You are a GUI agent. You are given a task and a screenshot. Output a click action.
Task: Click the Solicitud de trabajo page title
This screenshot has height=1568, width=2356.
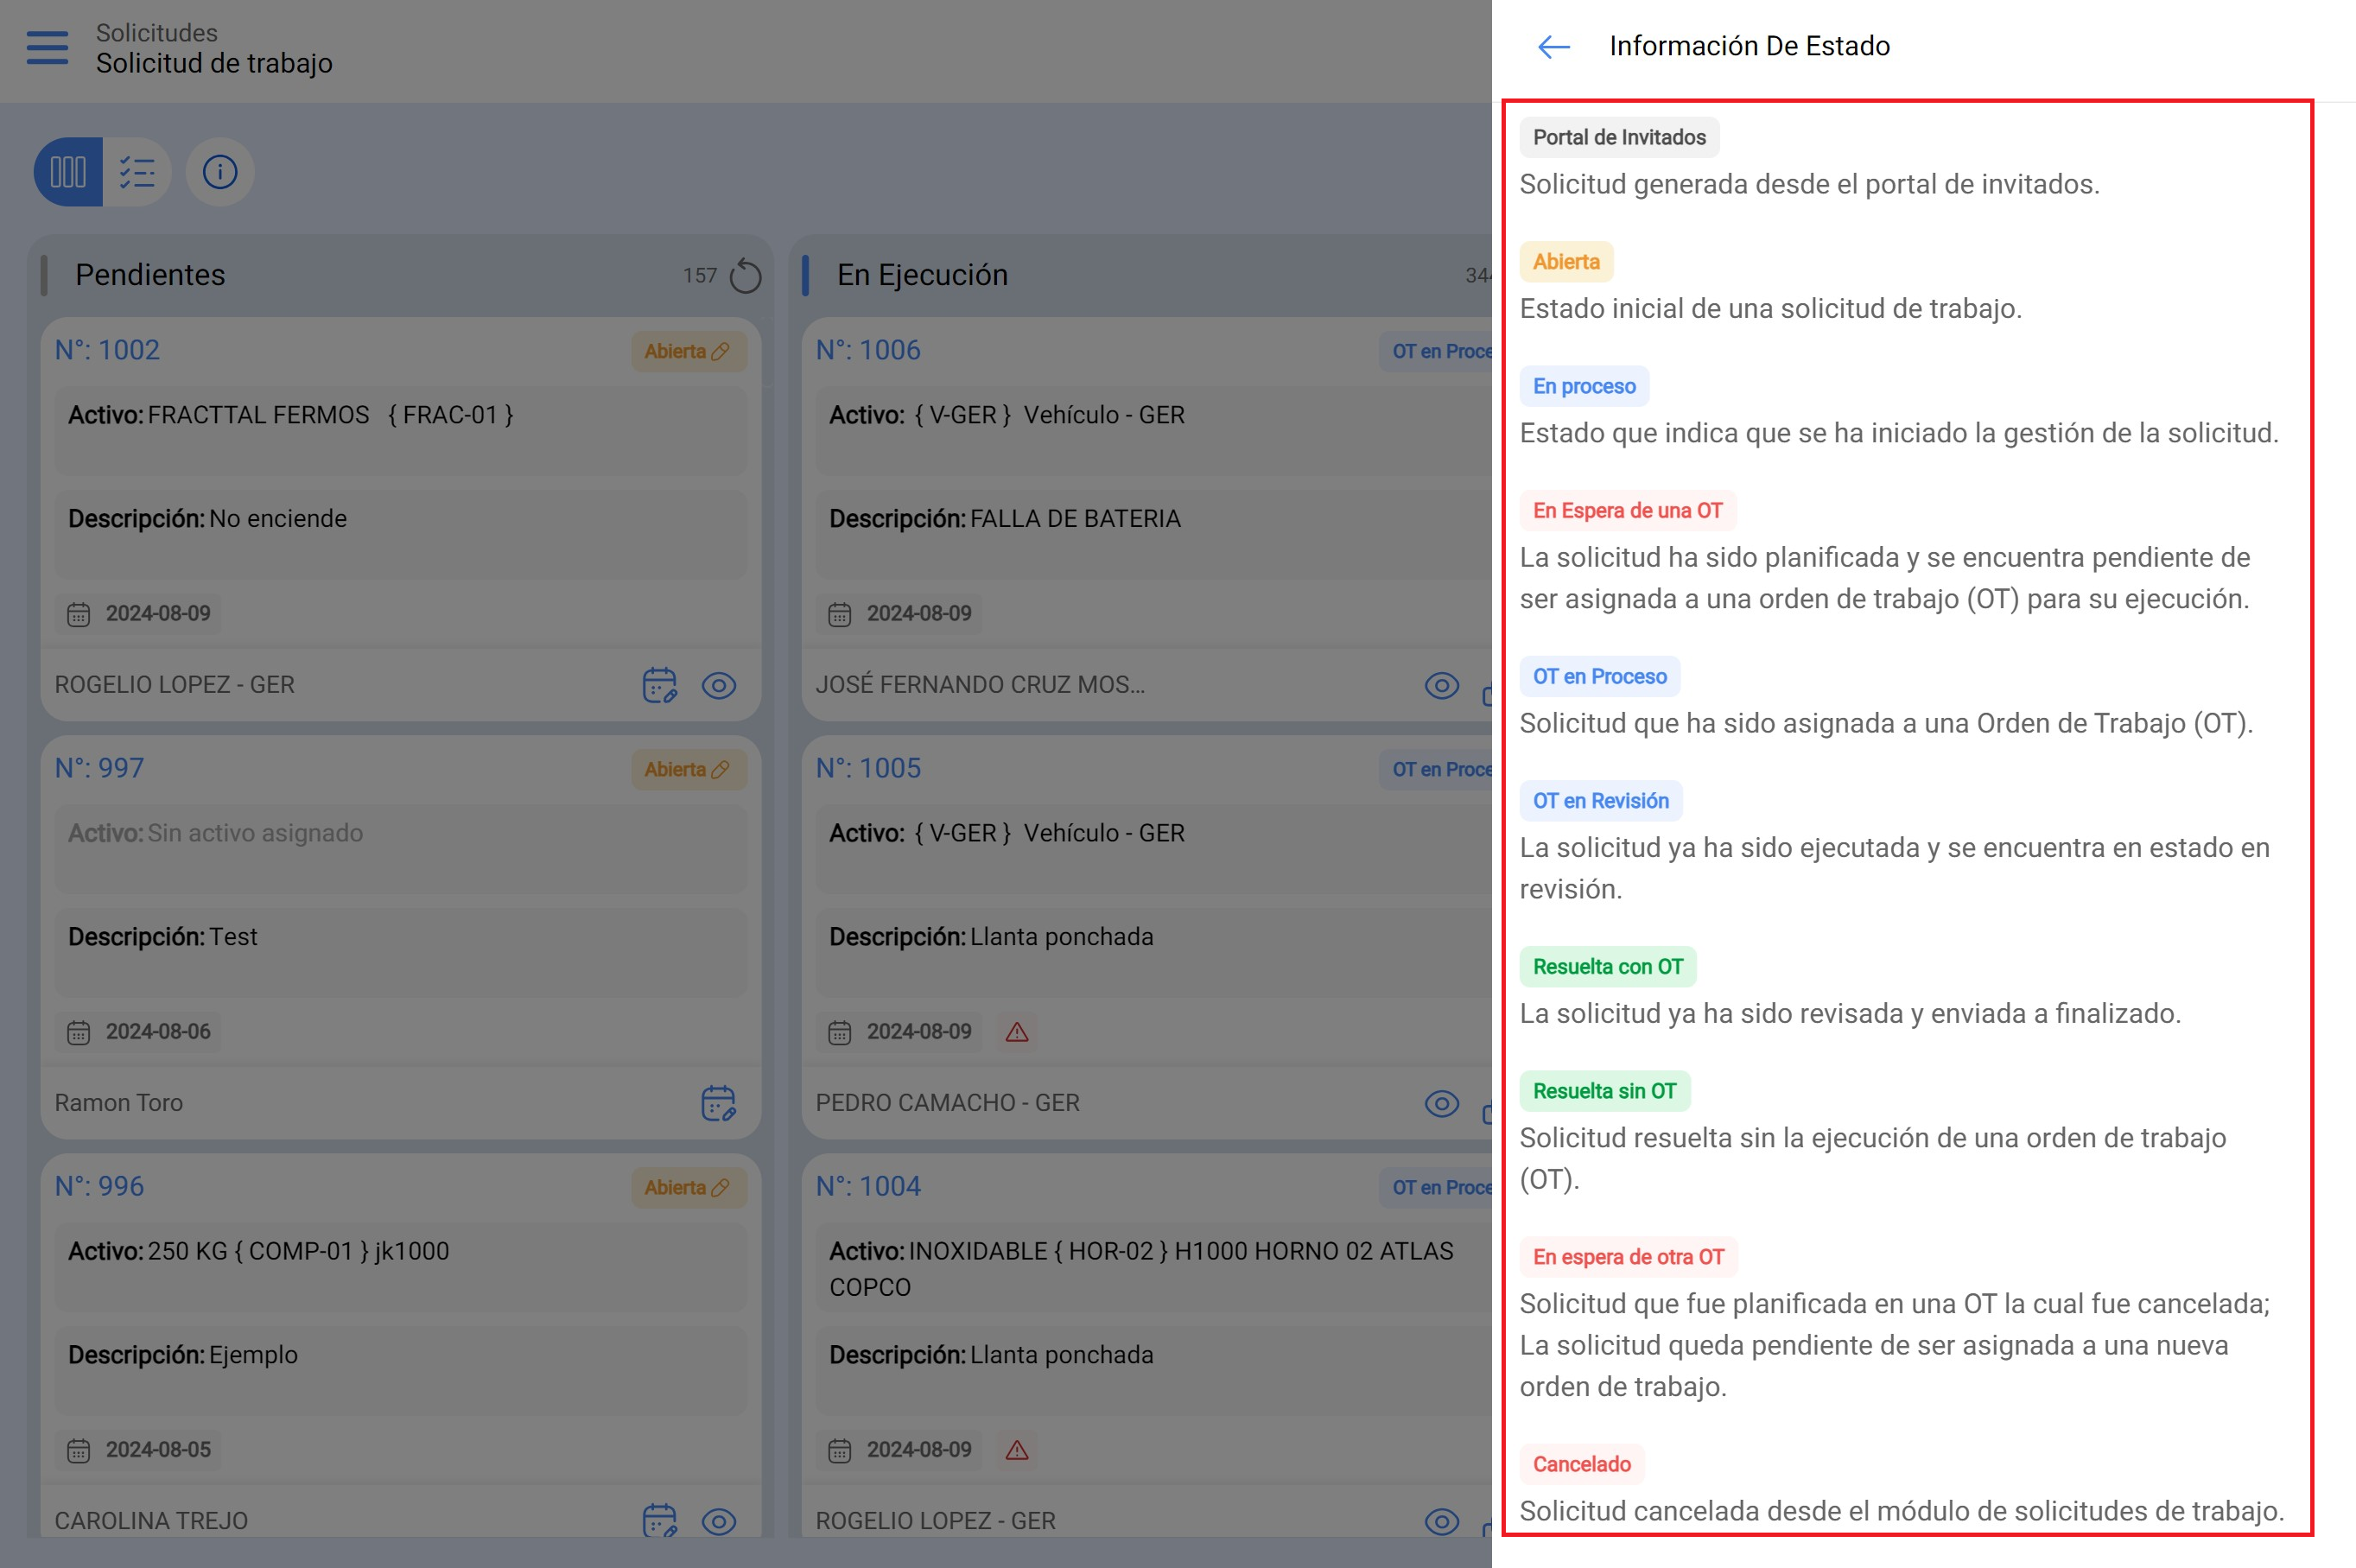tap(214, 63)
